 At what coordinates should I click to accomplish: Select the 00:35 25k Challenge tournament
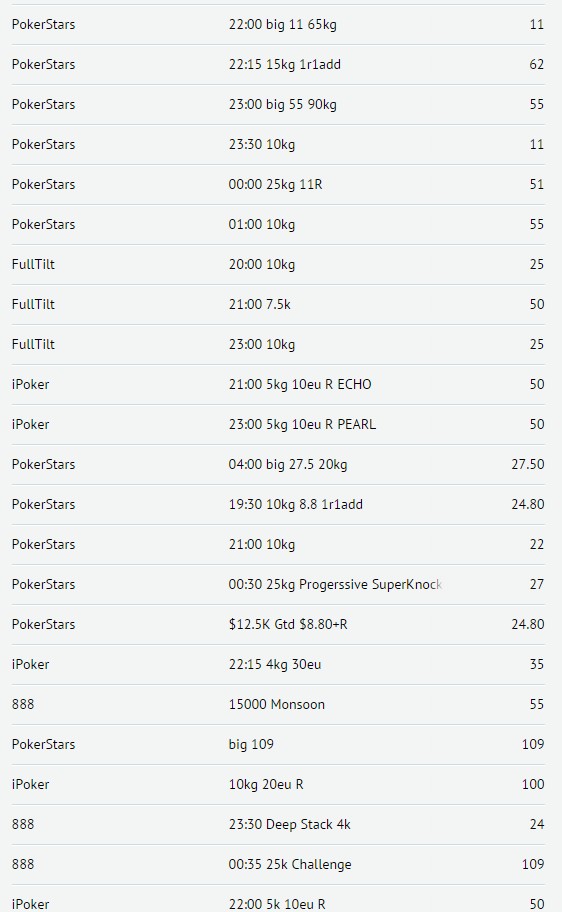click(x=278, y=864)
